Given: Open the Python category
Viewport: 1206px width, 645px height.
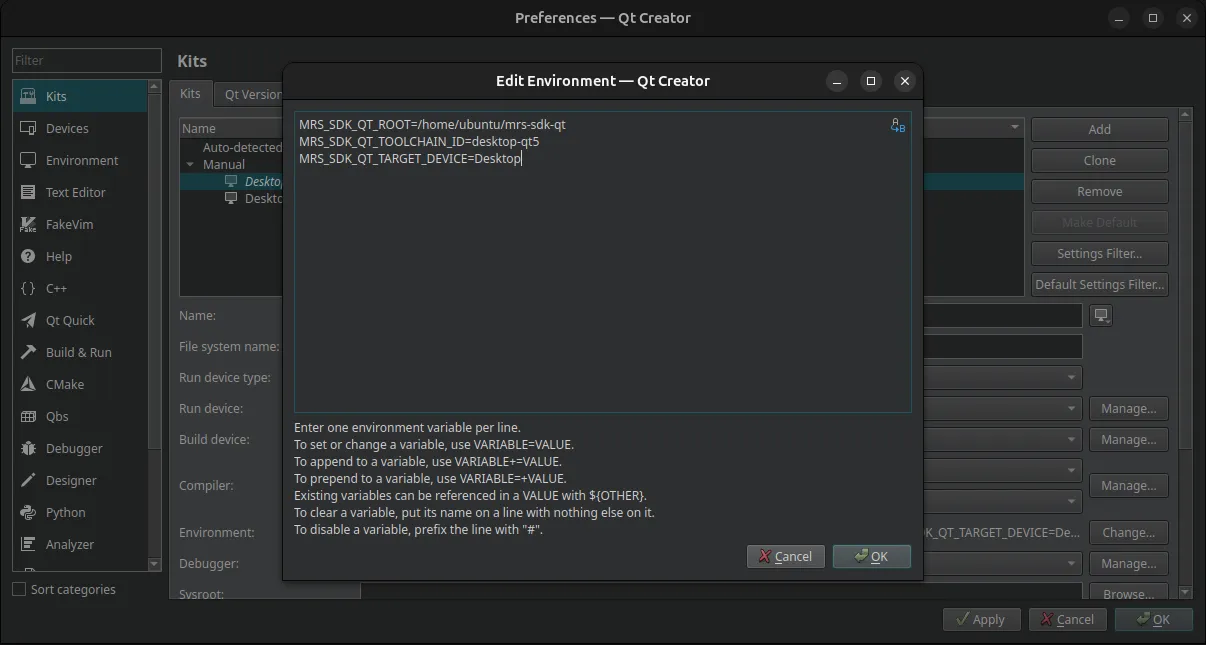Looking at the screenshot, I should coord(80,512).
